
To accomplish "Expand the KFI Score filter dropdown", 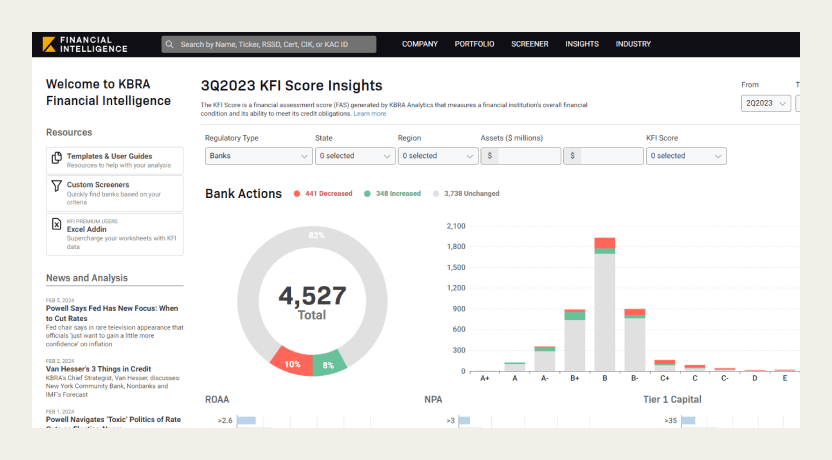I will (x=686, y=156).
